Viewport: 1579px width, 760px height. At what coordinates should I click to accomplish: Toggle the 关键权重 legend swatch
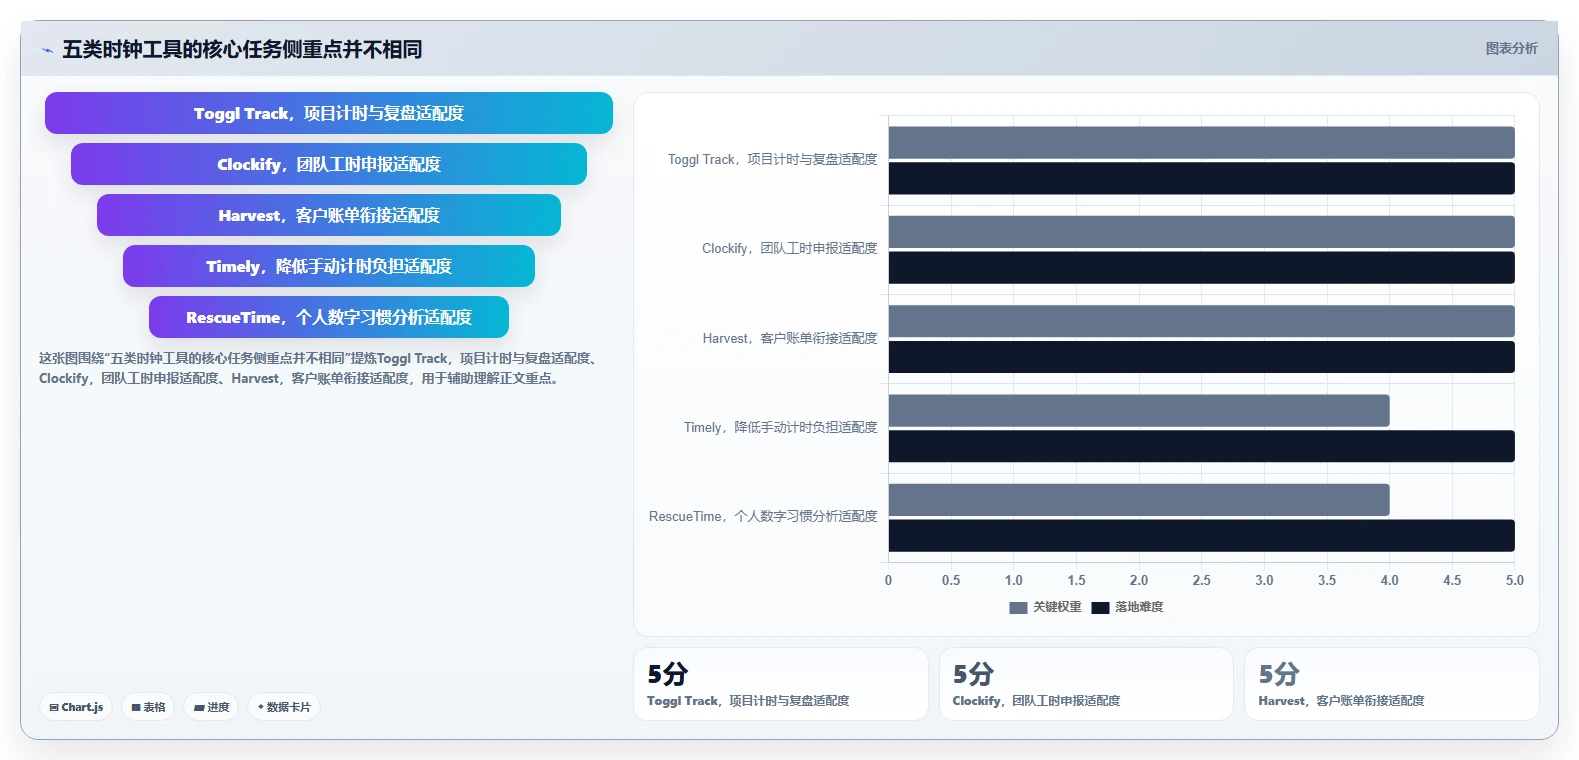(x=1018, y=607)
